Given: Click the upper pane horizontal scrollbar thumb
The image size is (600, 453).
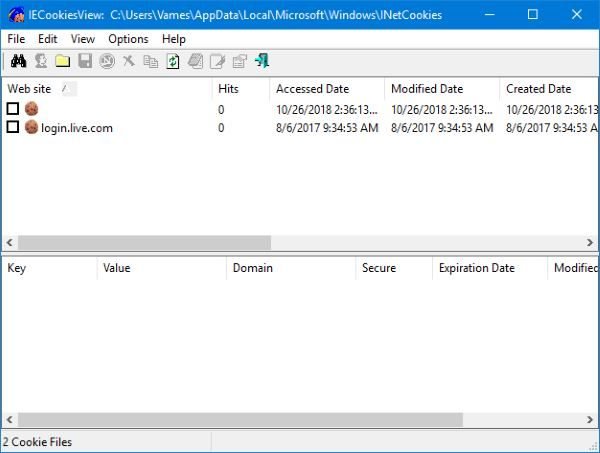Looking at the screenshot, I should coord(144,242).
